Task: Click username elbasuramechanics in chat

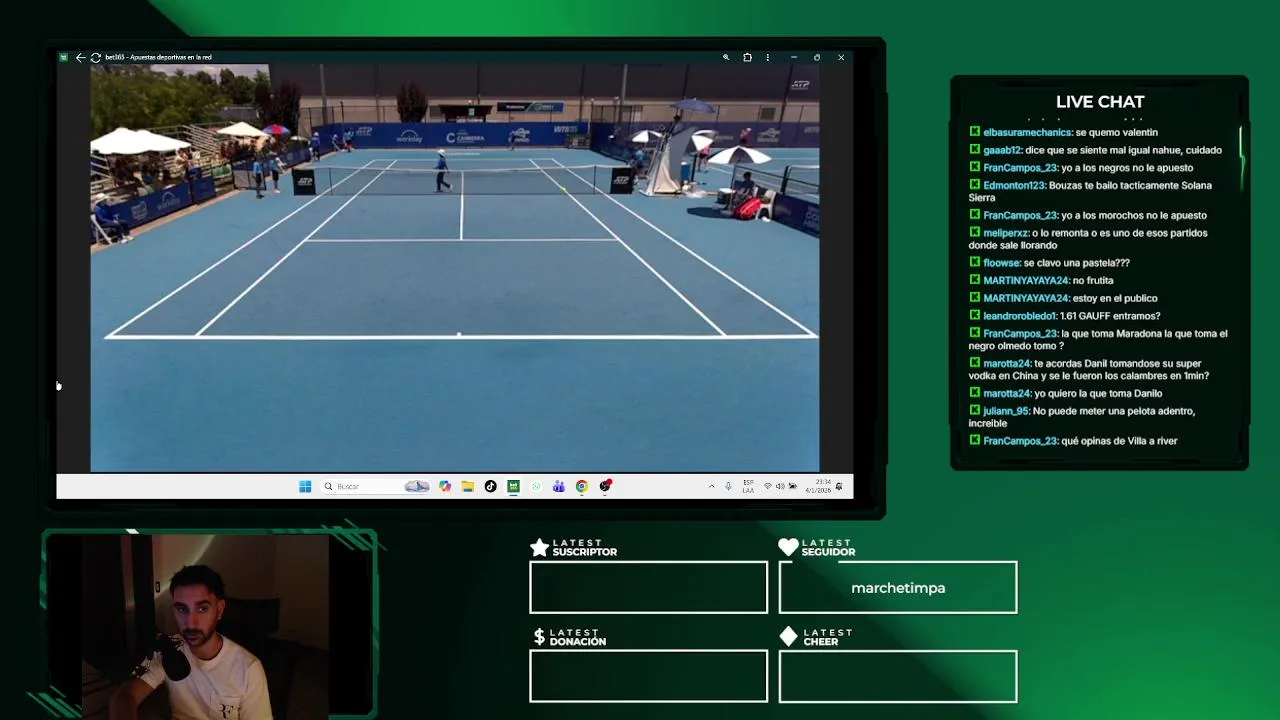Action: (1027, 132)
